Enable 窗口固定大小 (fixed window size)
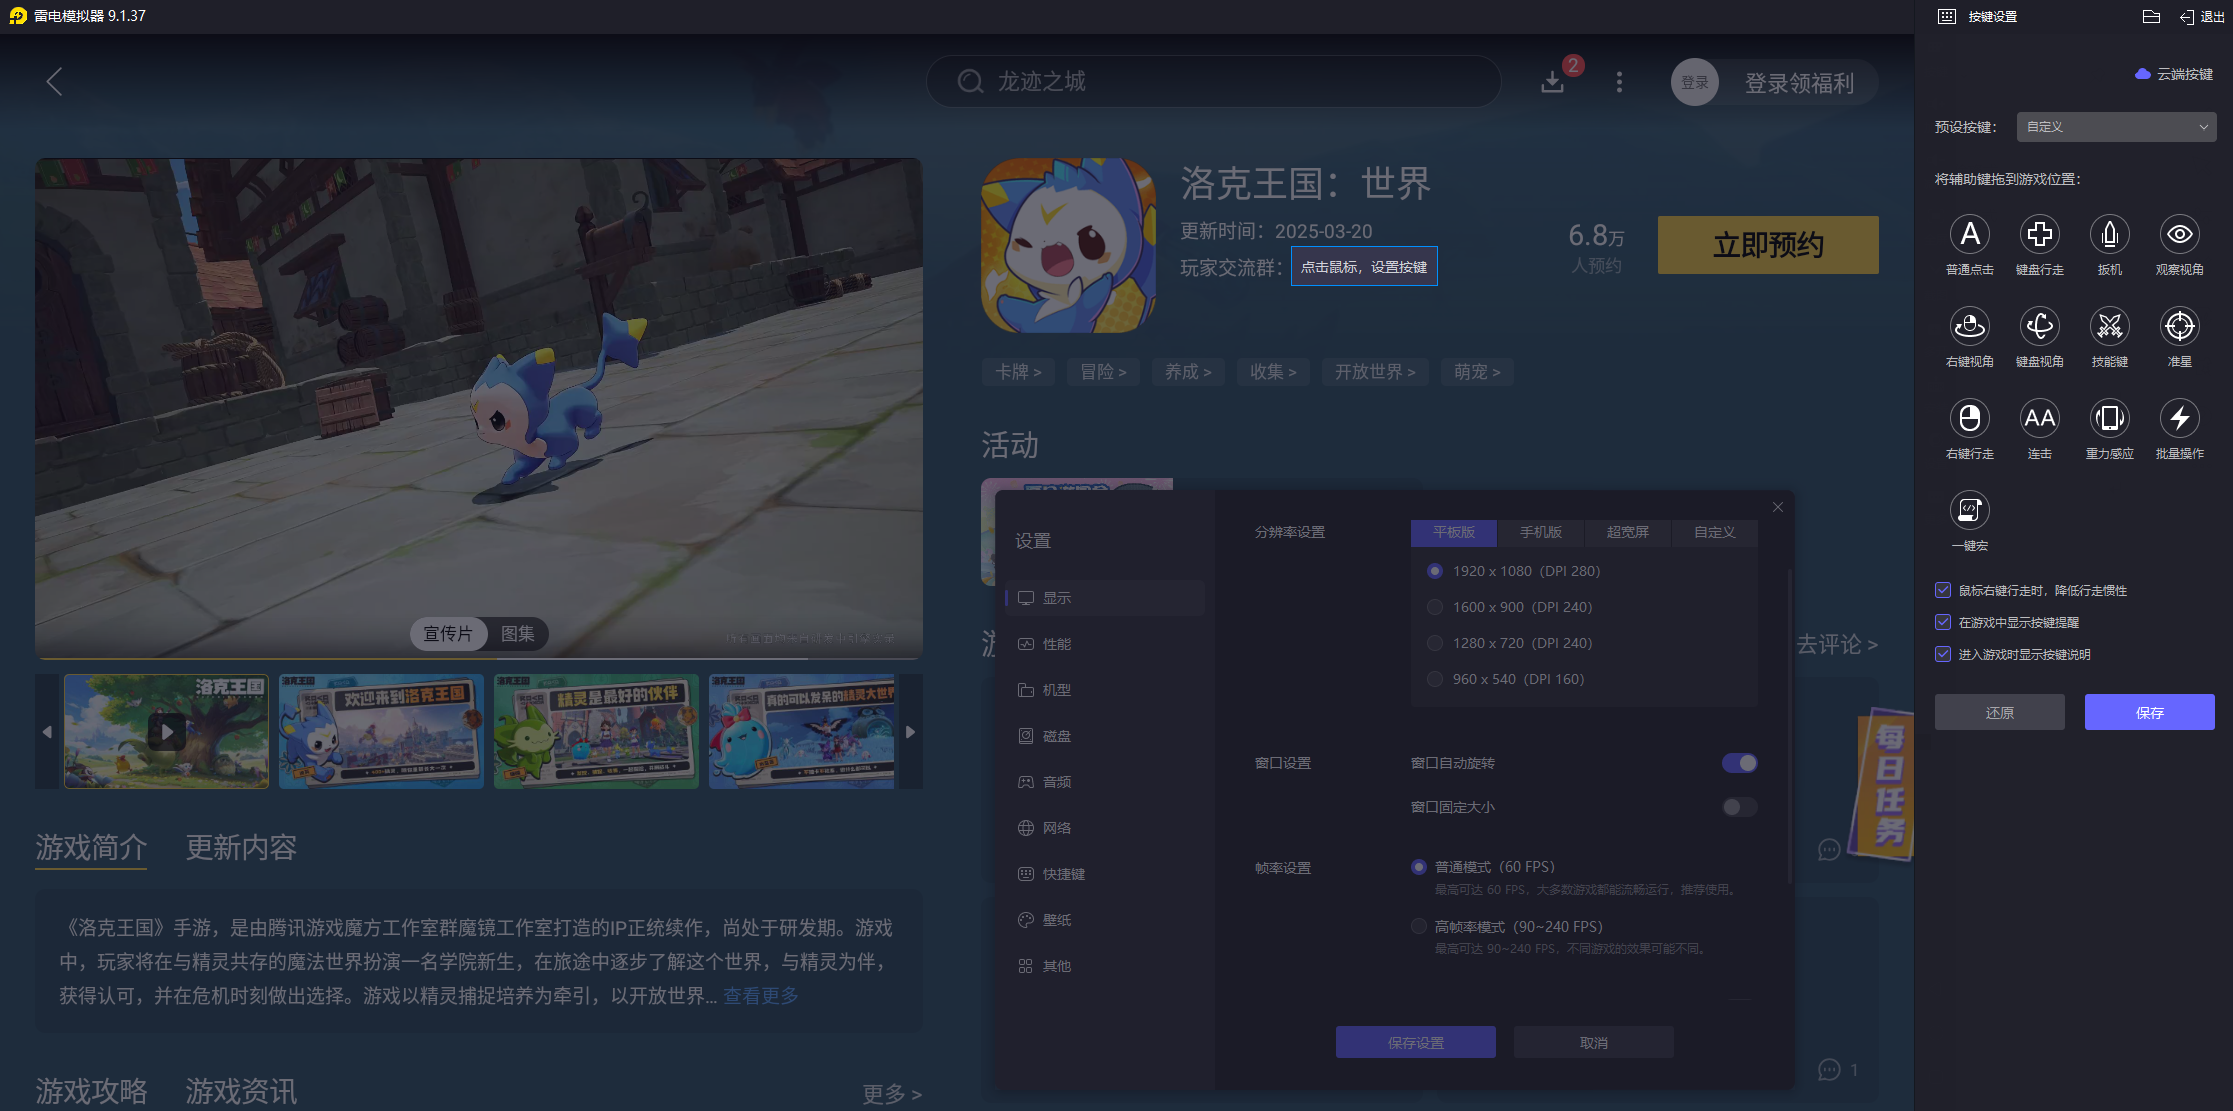Screen dimensions: 2233x1111 click(x=1738, y=807)
